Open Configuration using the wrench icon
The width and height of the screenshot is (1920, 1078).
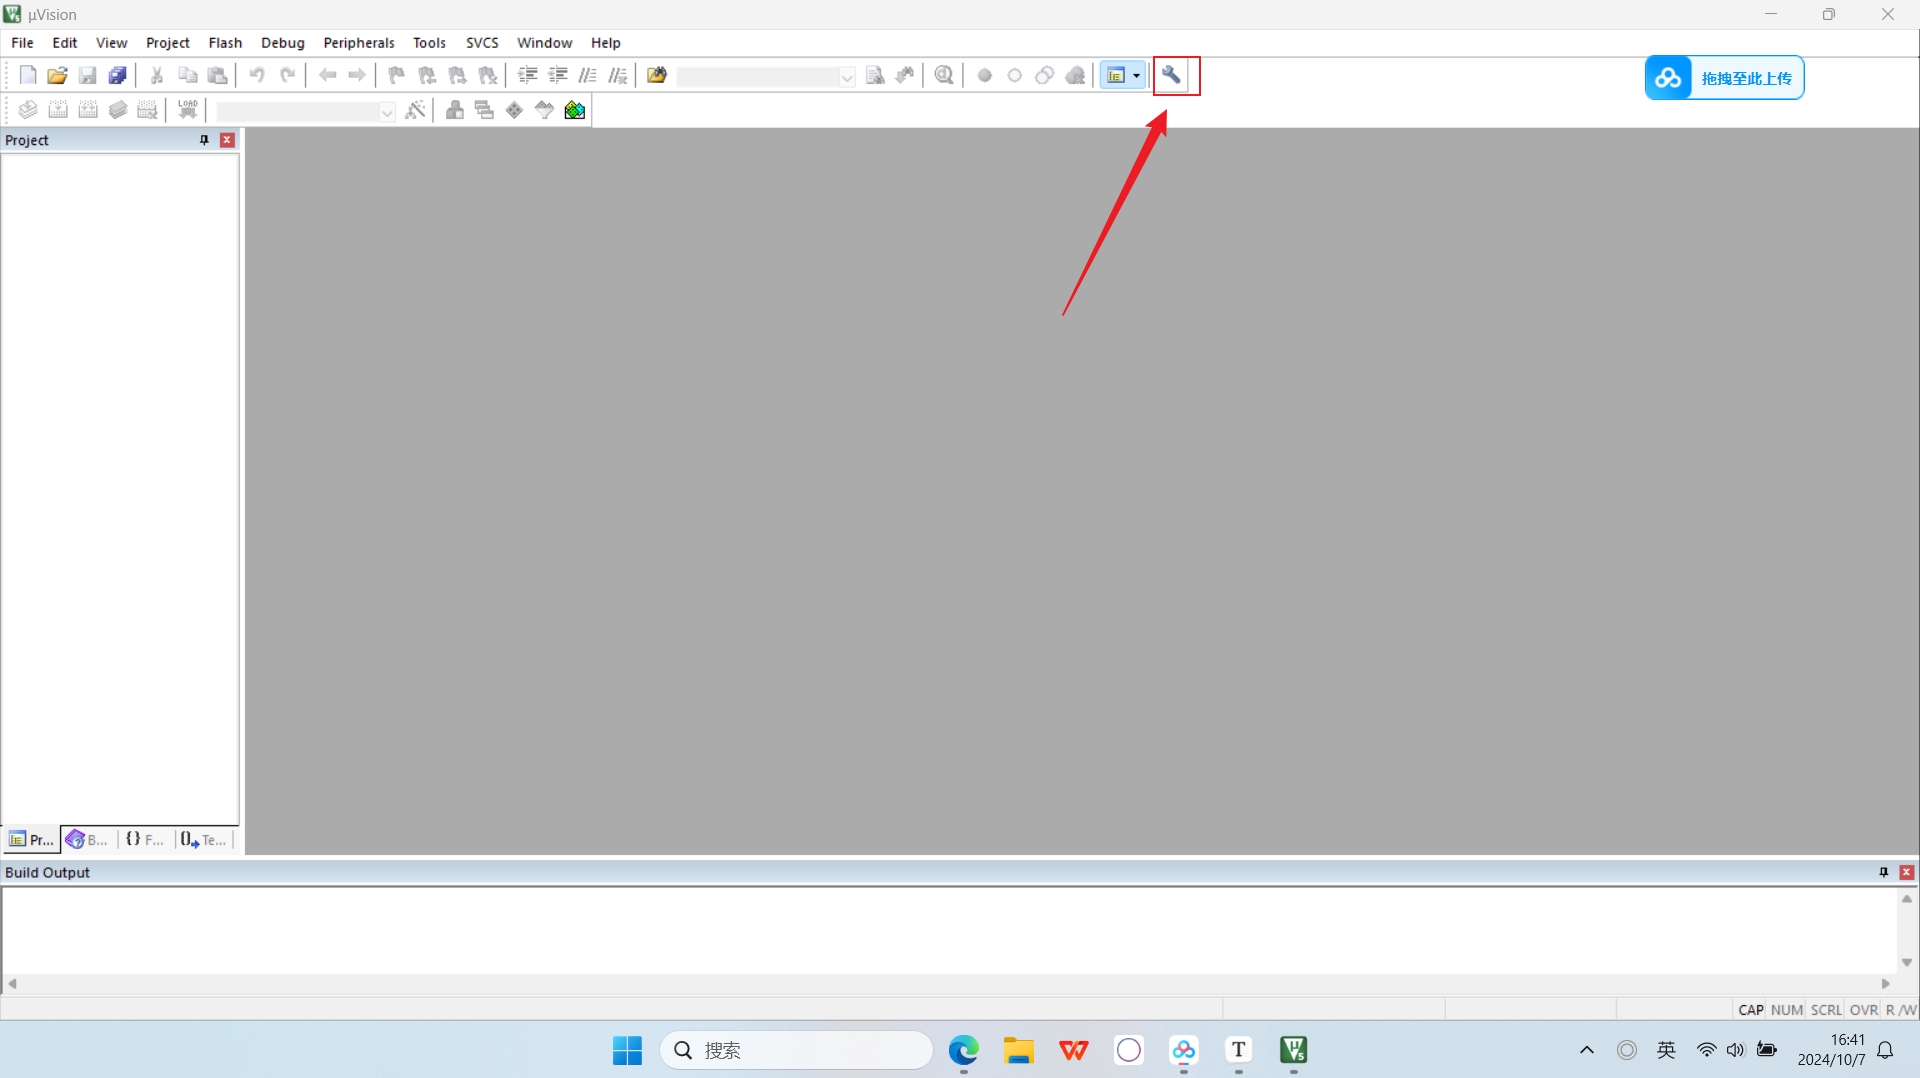pos(1171,76)
